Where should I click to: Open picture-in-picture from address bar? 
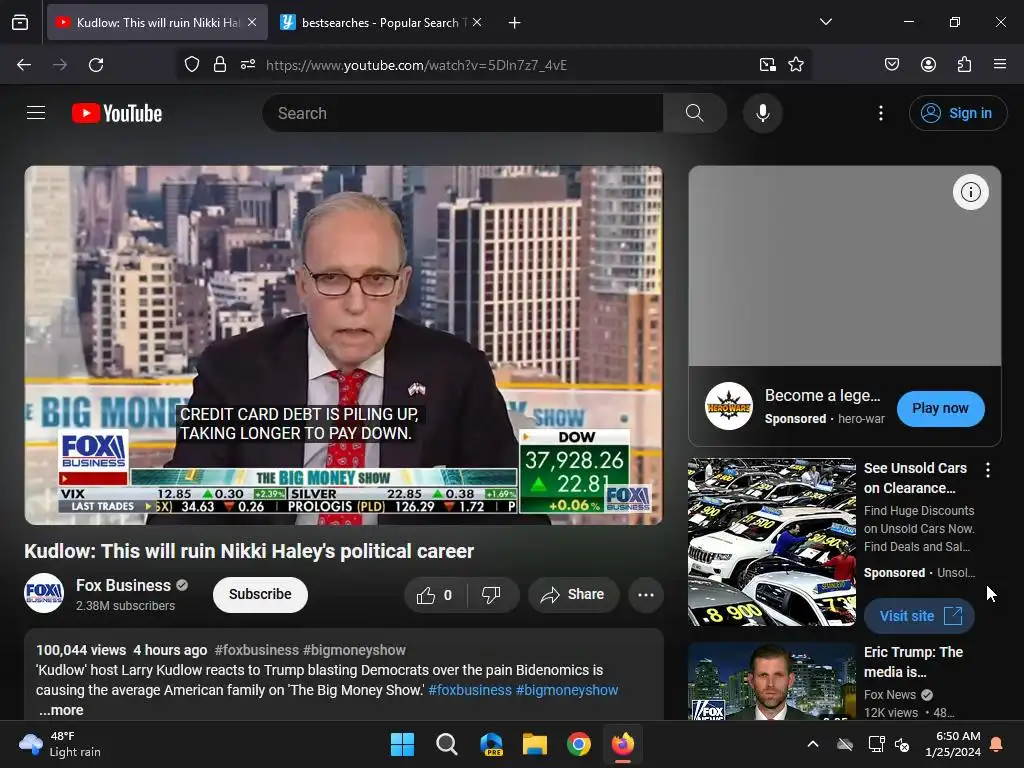click(767, 65)
